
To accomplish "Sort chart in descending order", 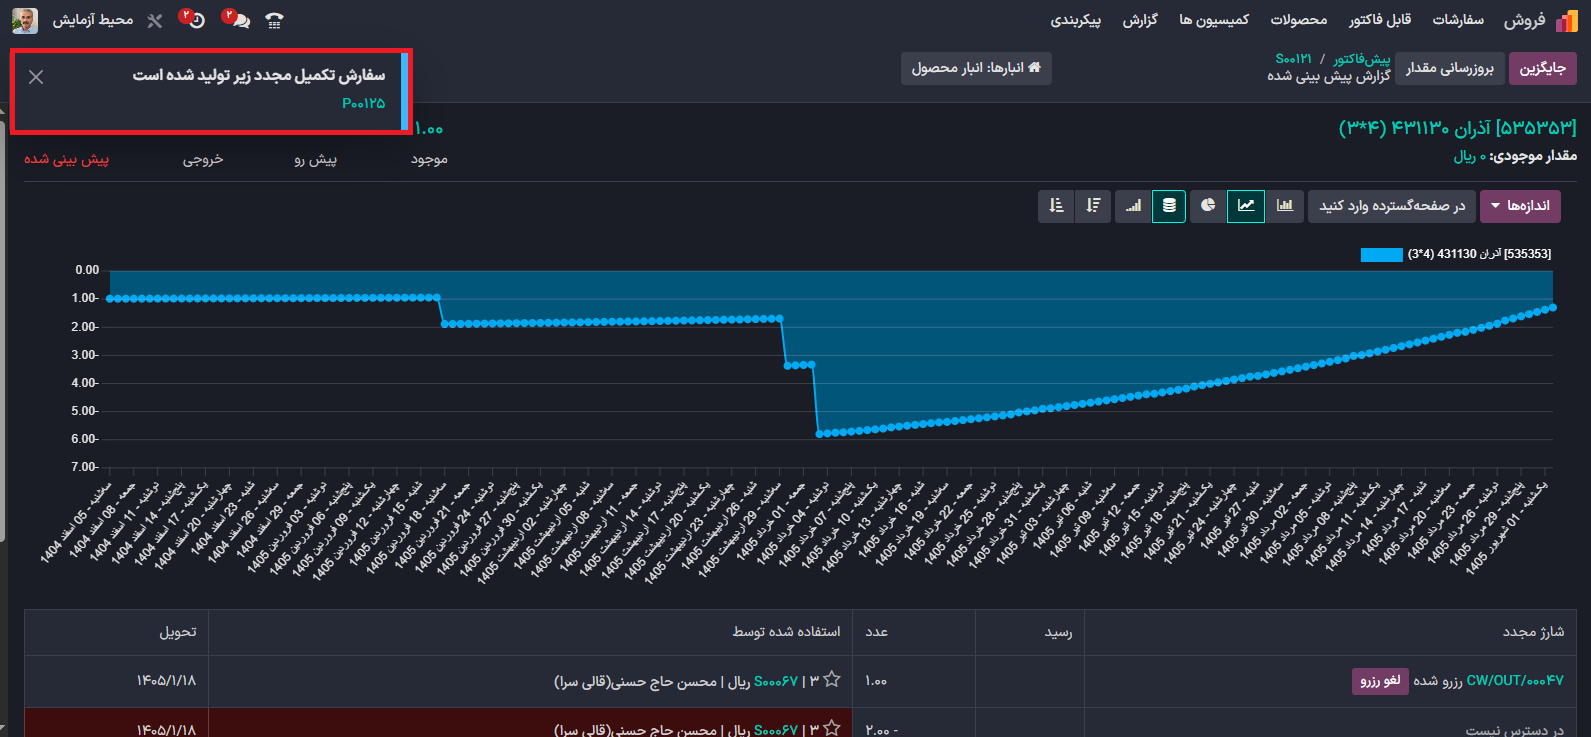I will coord(1093,206).
